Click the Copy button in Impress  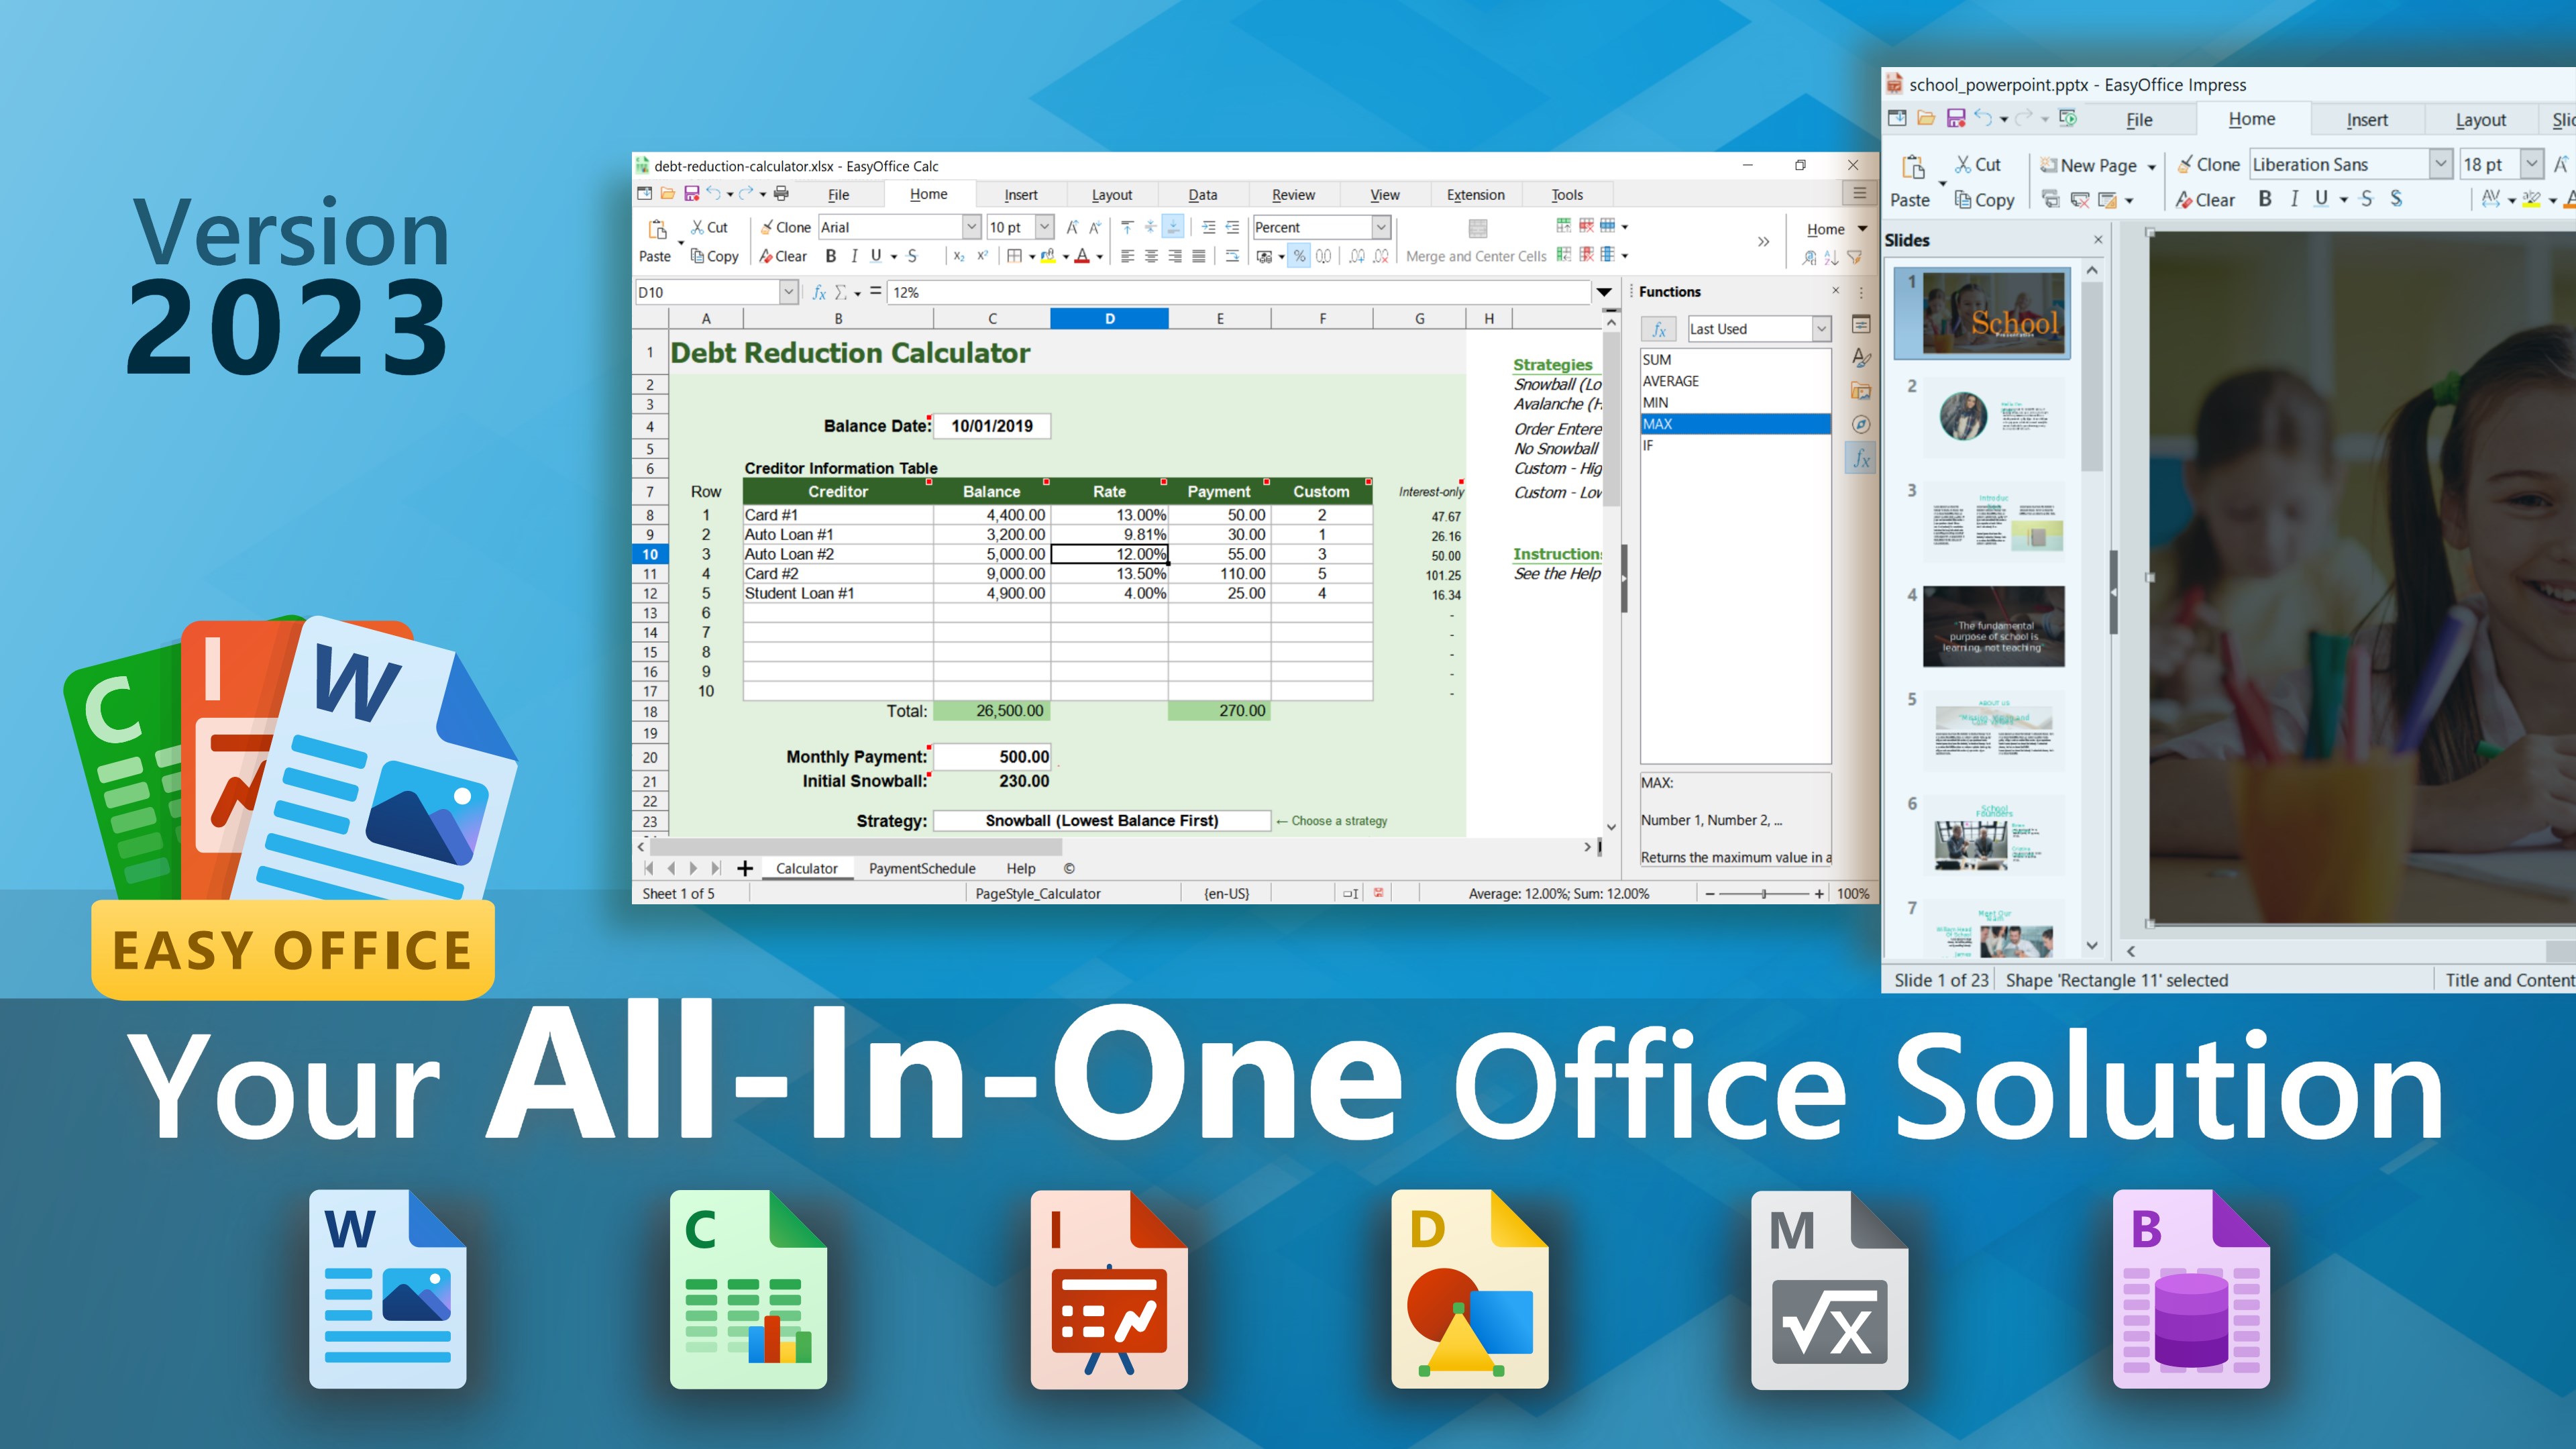(1985, 200)
